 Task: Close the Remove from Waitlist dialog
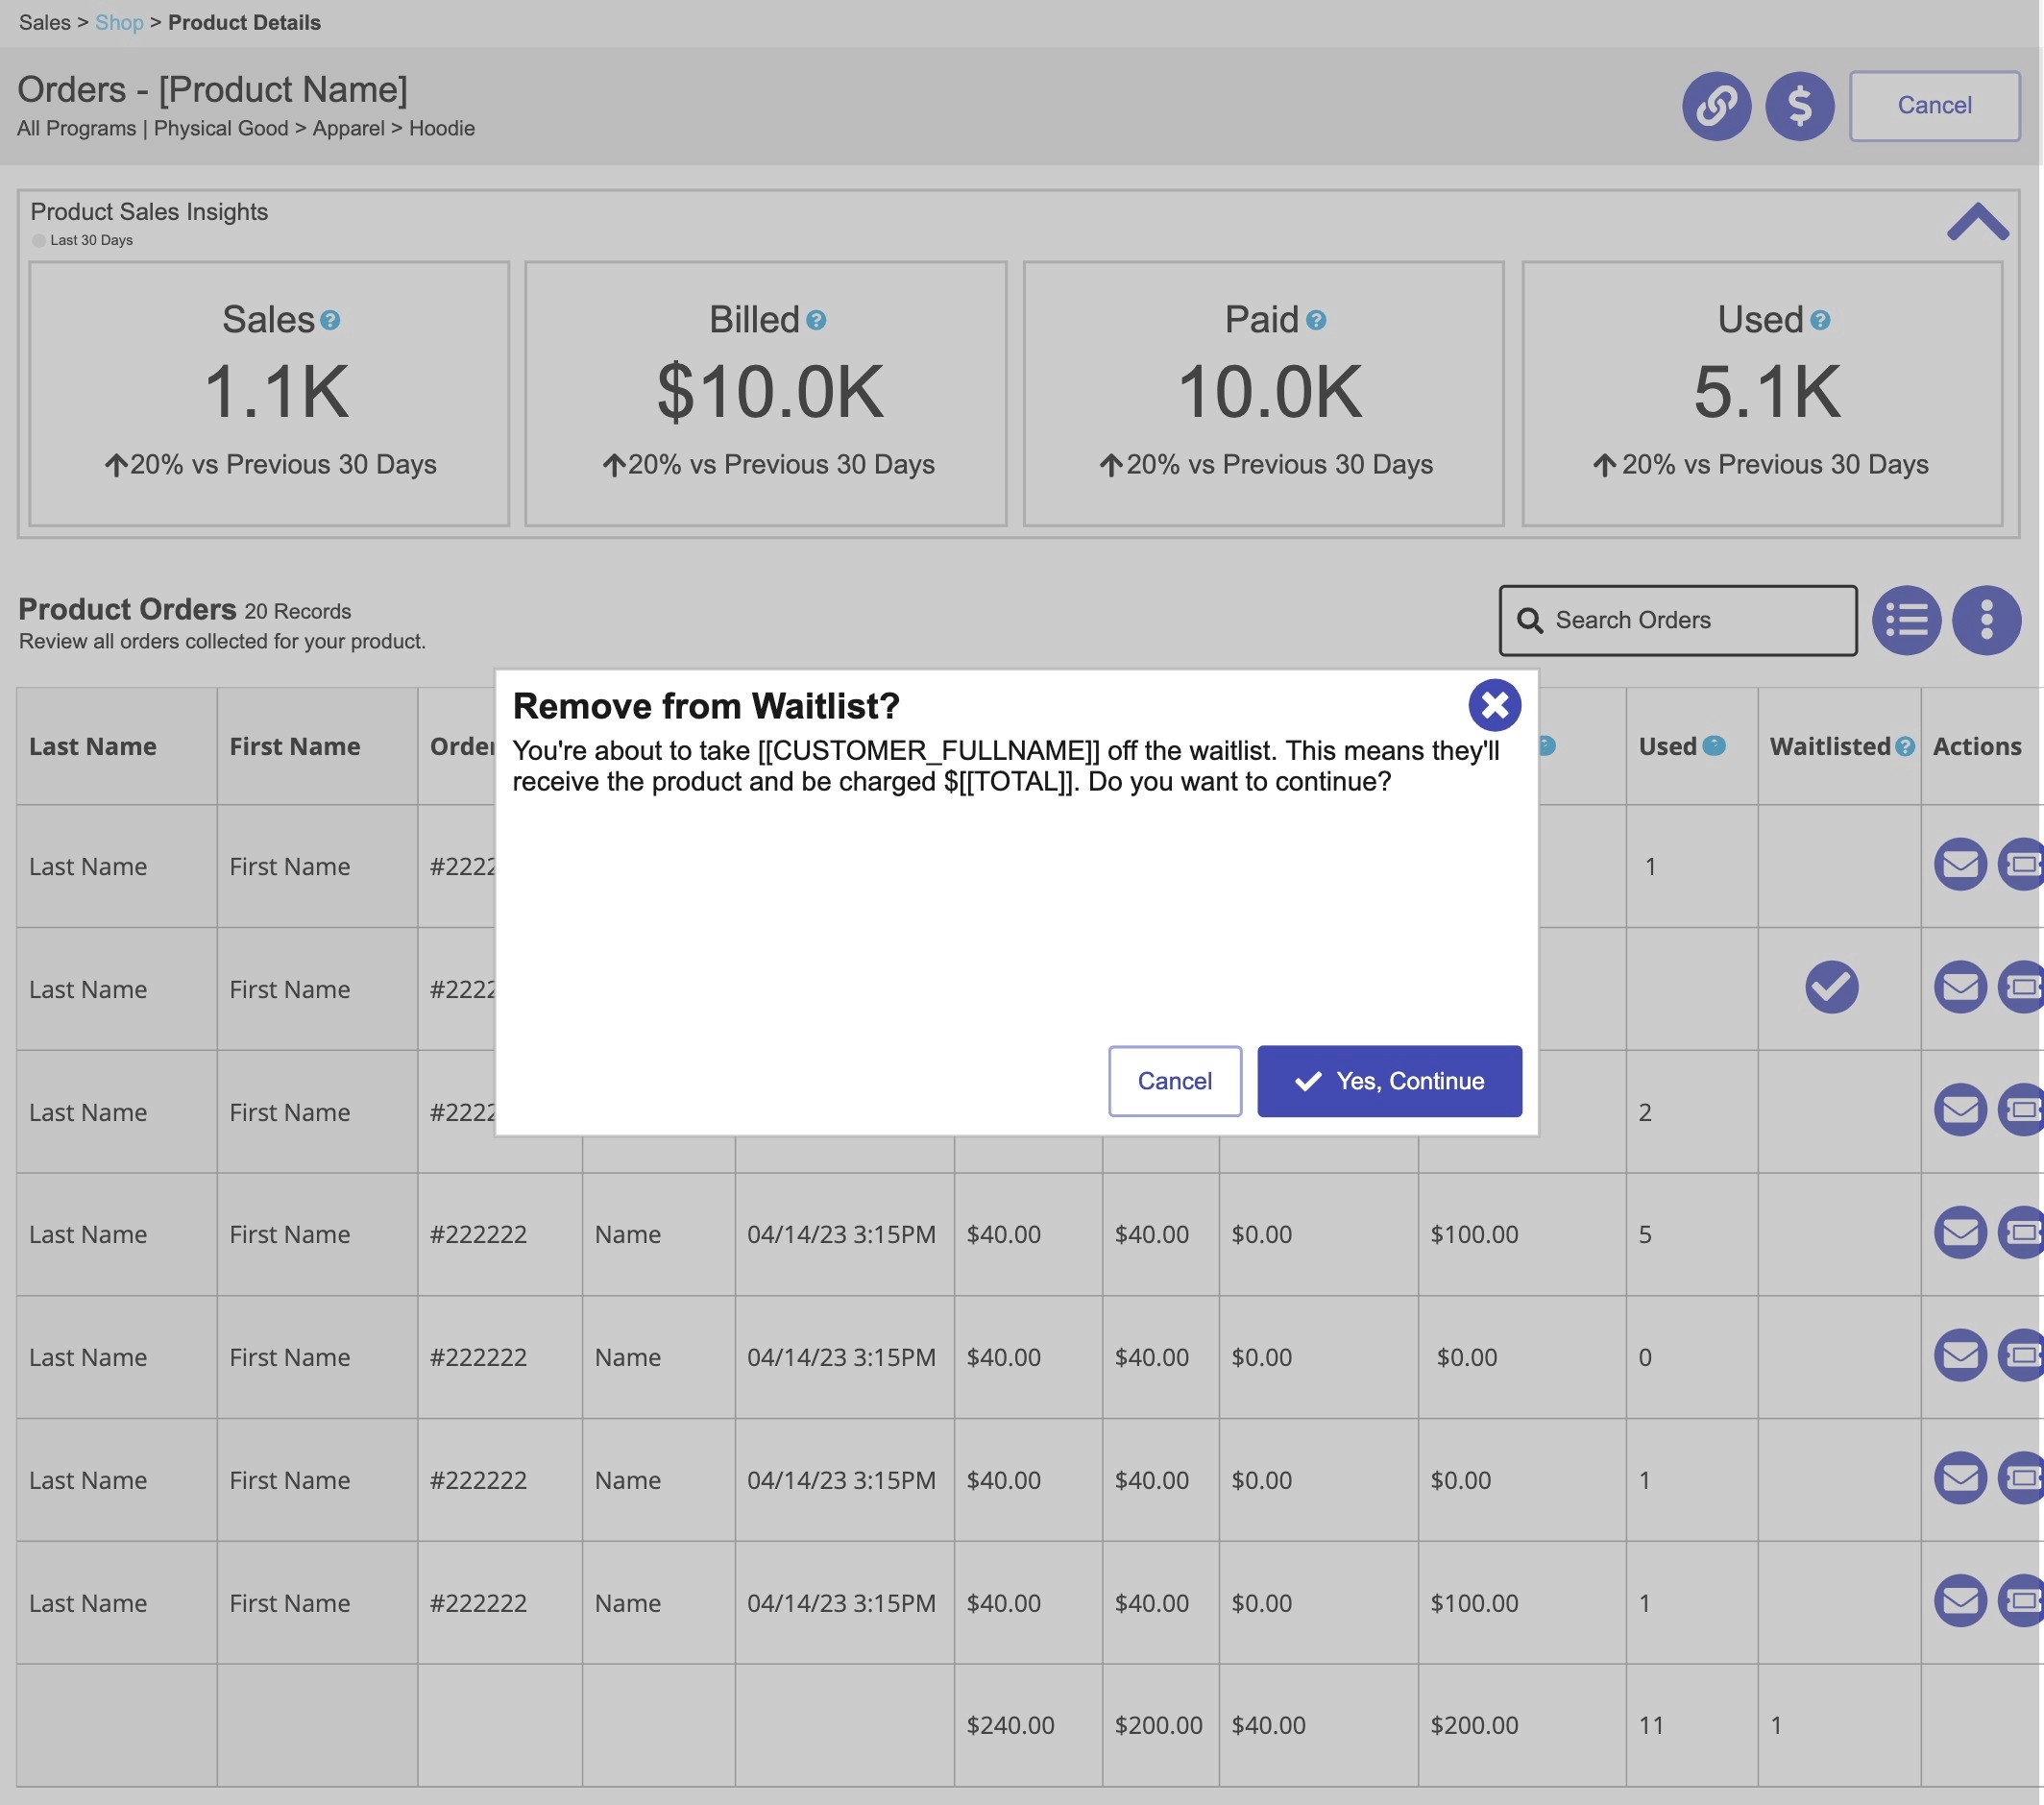point(1494,705)
